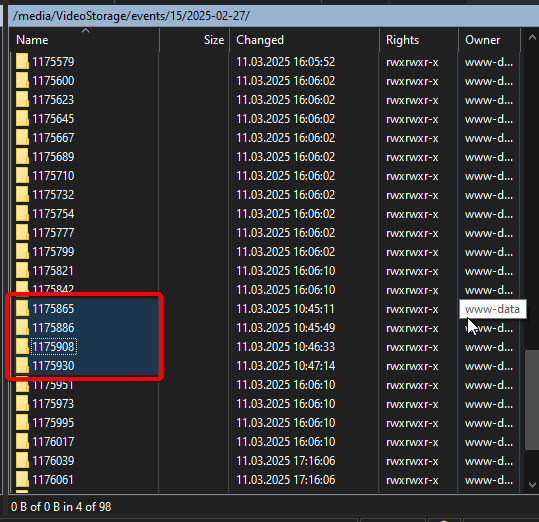Click changed time 11.03.2025 10:45:11
The image size is (539, 522).
(x=285, y=309)
